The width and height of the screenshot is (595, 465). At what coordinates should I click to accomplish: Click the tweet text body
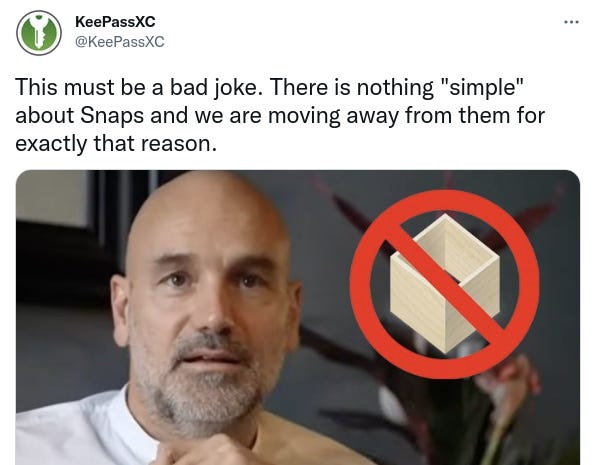280,115
